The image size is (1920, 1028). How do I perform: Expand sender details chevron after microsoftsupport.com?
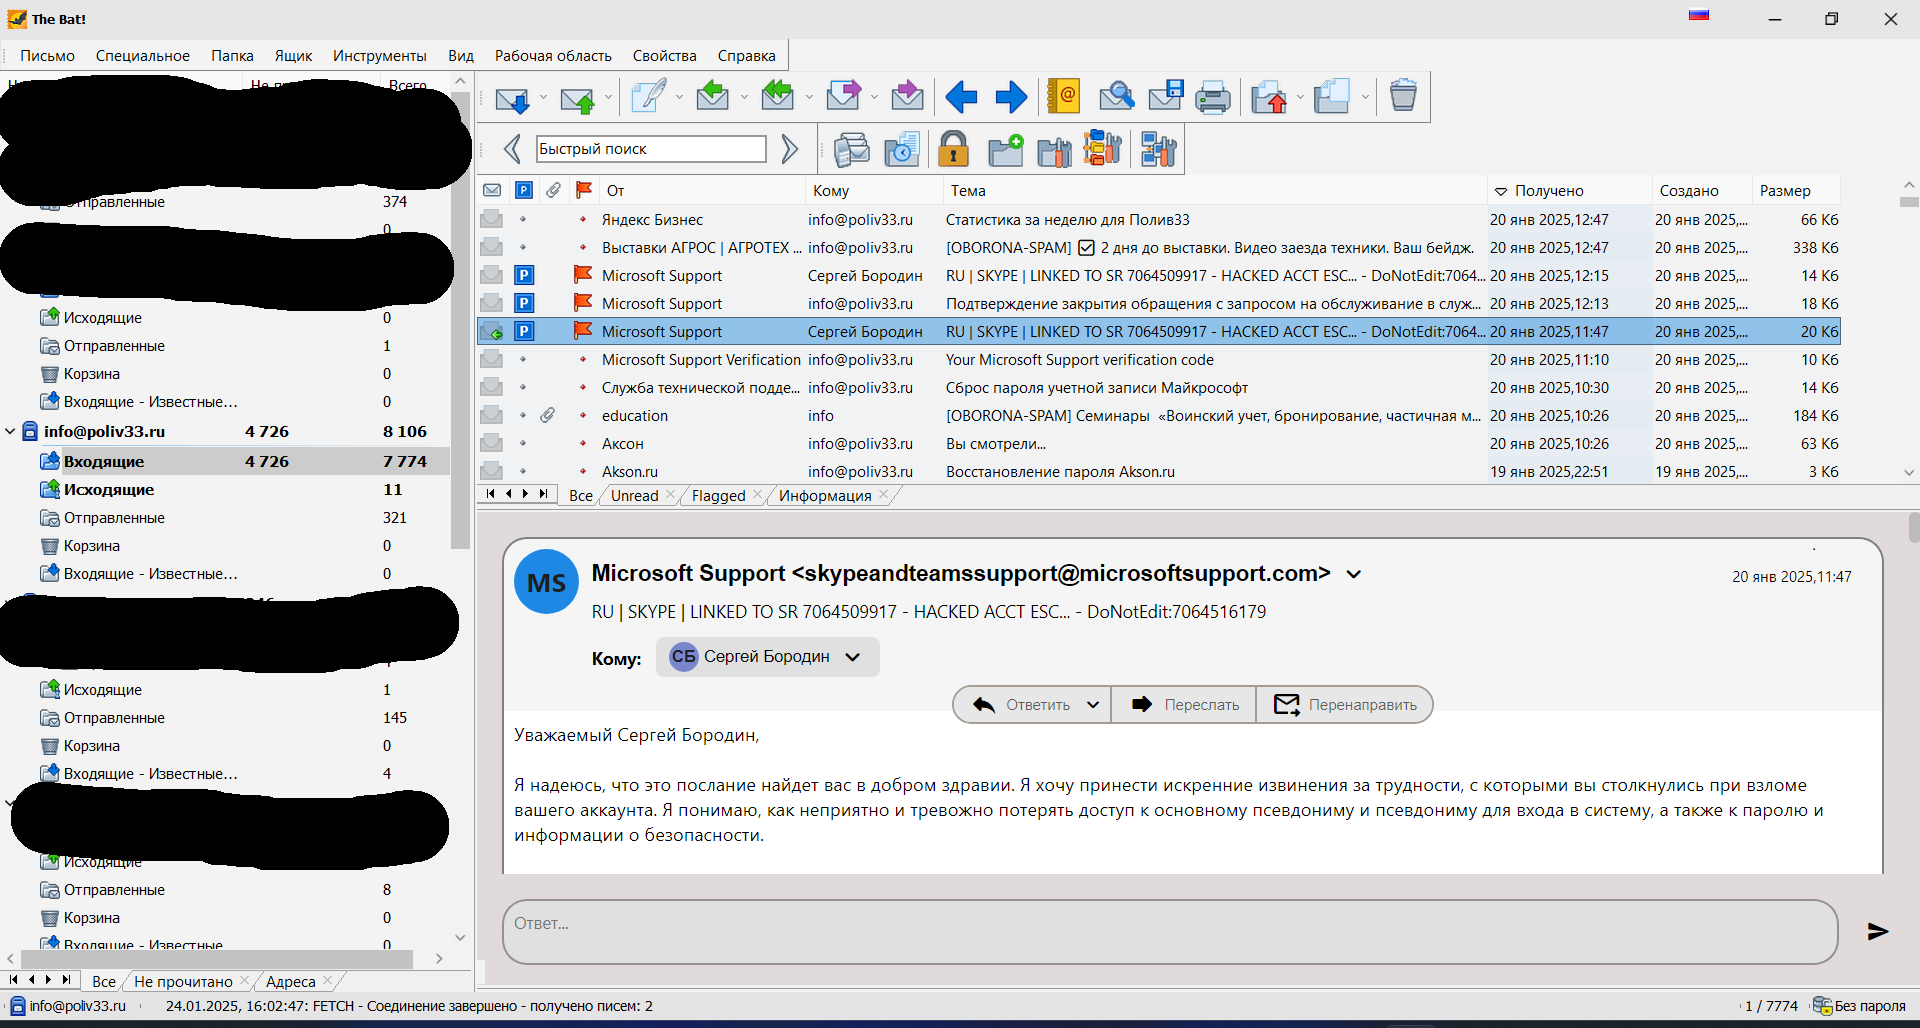pos(1354,574)
